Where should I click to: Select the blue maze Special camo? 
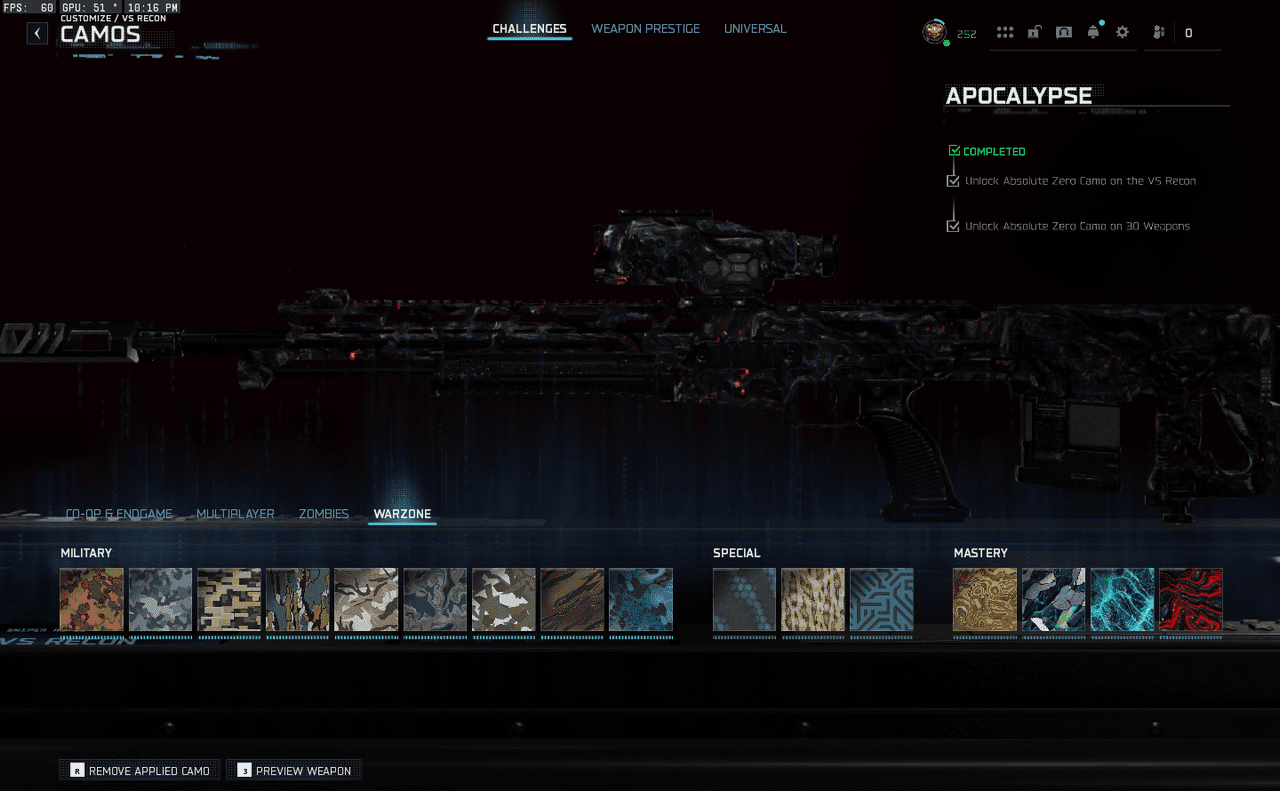(x=881, y=600)
